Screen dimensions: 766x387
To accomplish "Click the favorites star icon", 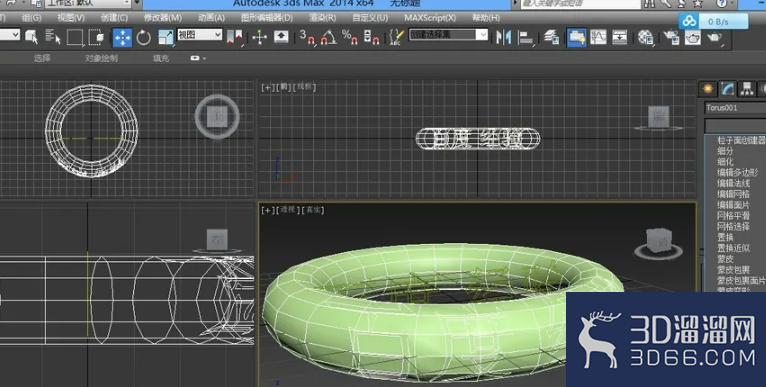I will pyautogui.click(x=698, y=3).
